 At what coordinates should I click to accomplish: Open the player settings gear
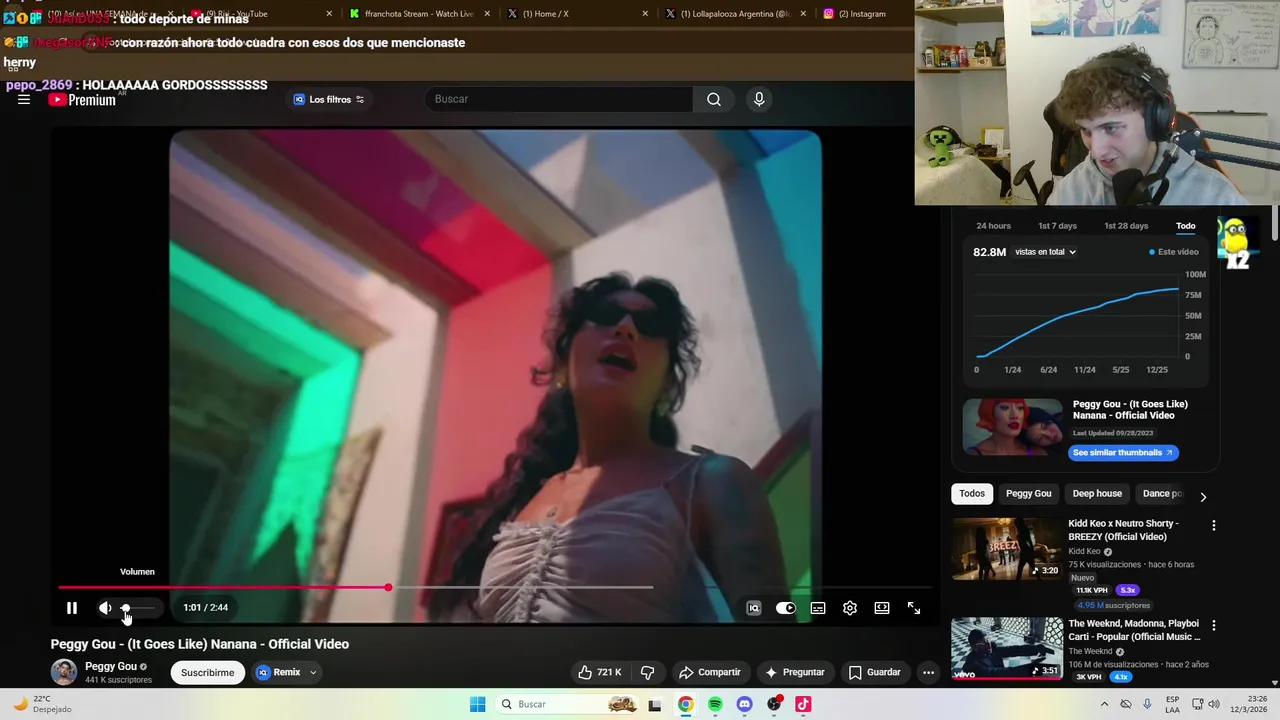850,608
